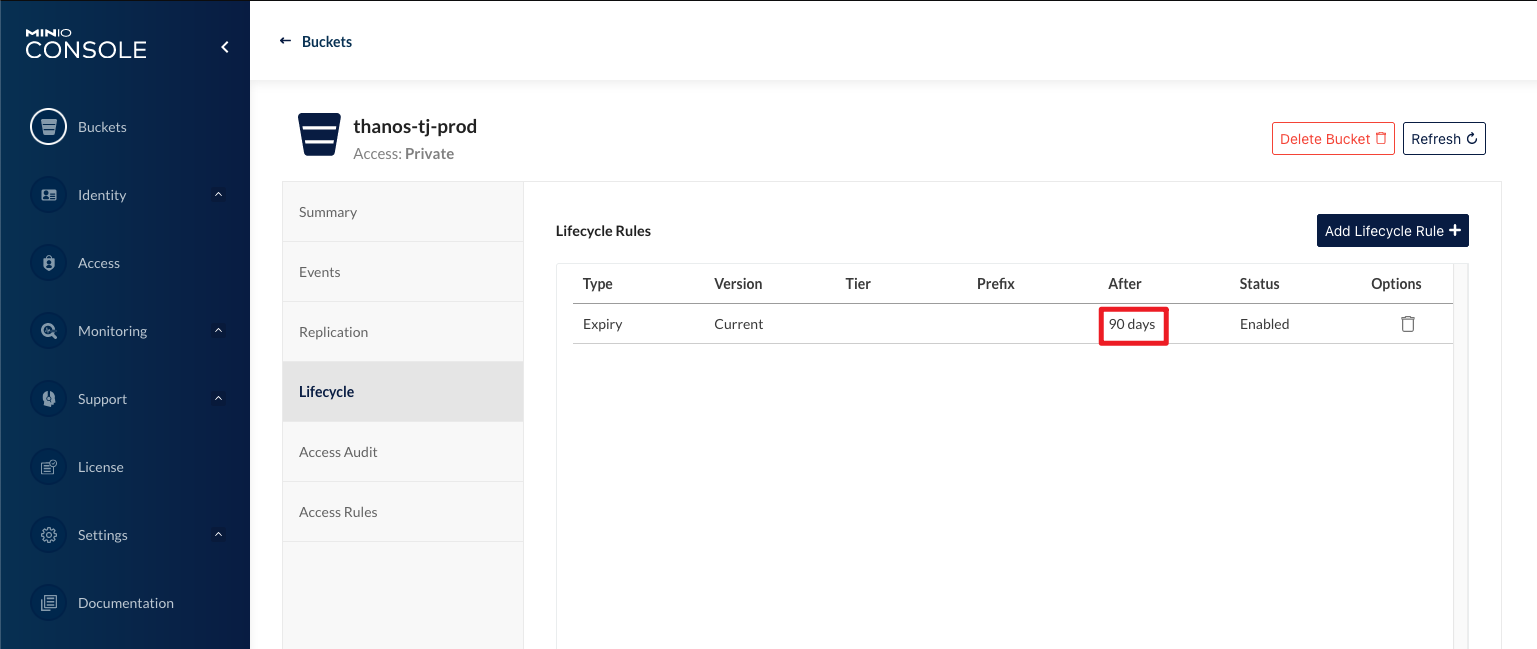Click the Support sidebar icon

[x=48, y=399]
